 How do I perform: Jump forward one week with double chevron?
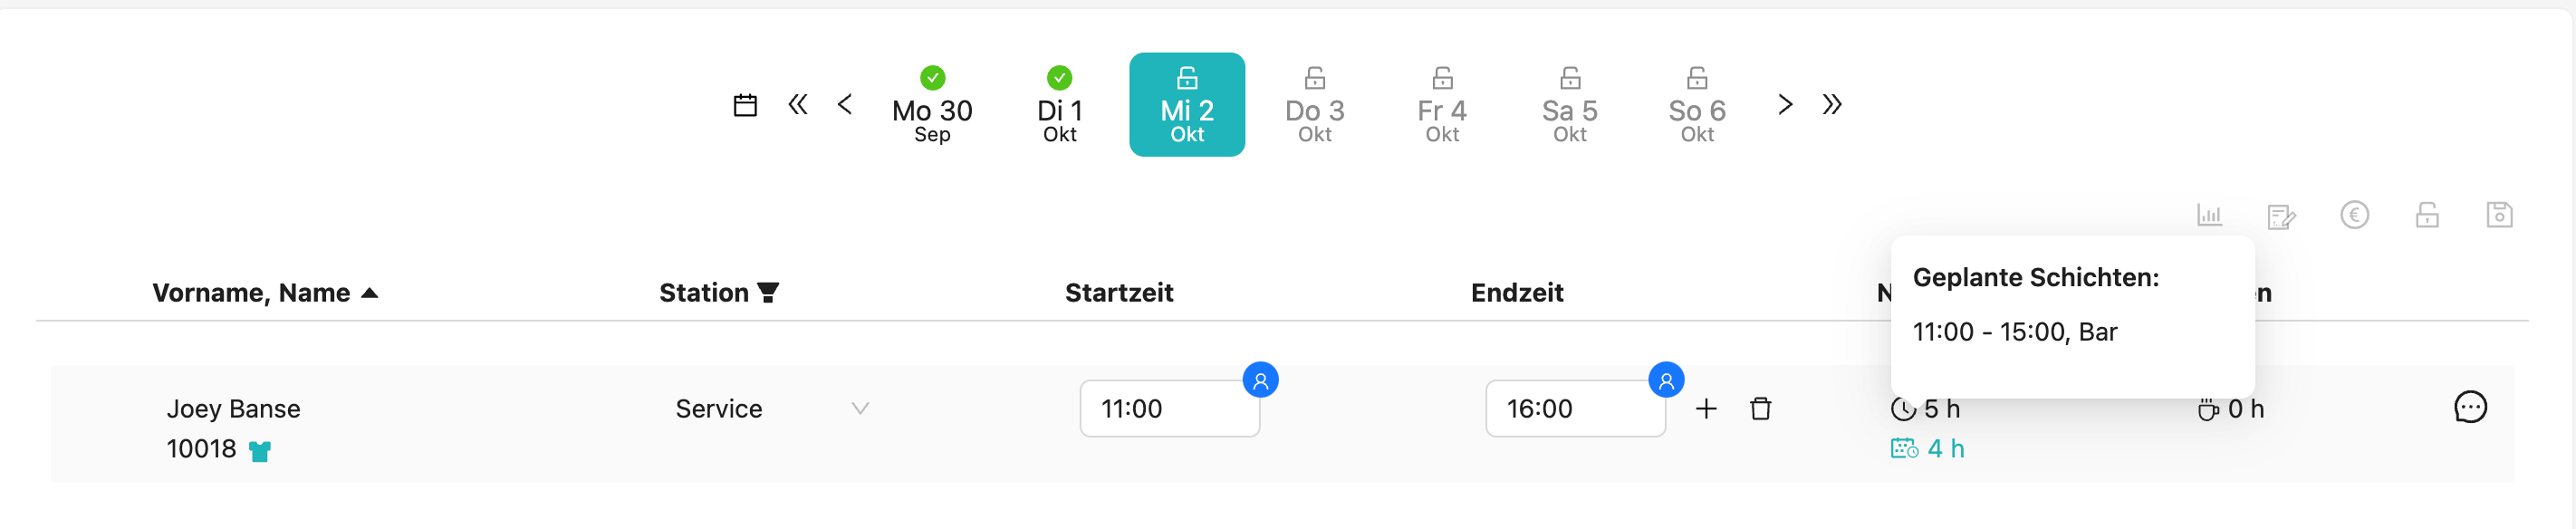point(1832,104)
